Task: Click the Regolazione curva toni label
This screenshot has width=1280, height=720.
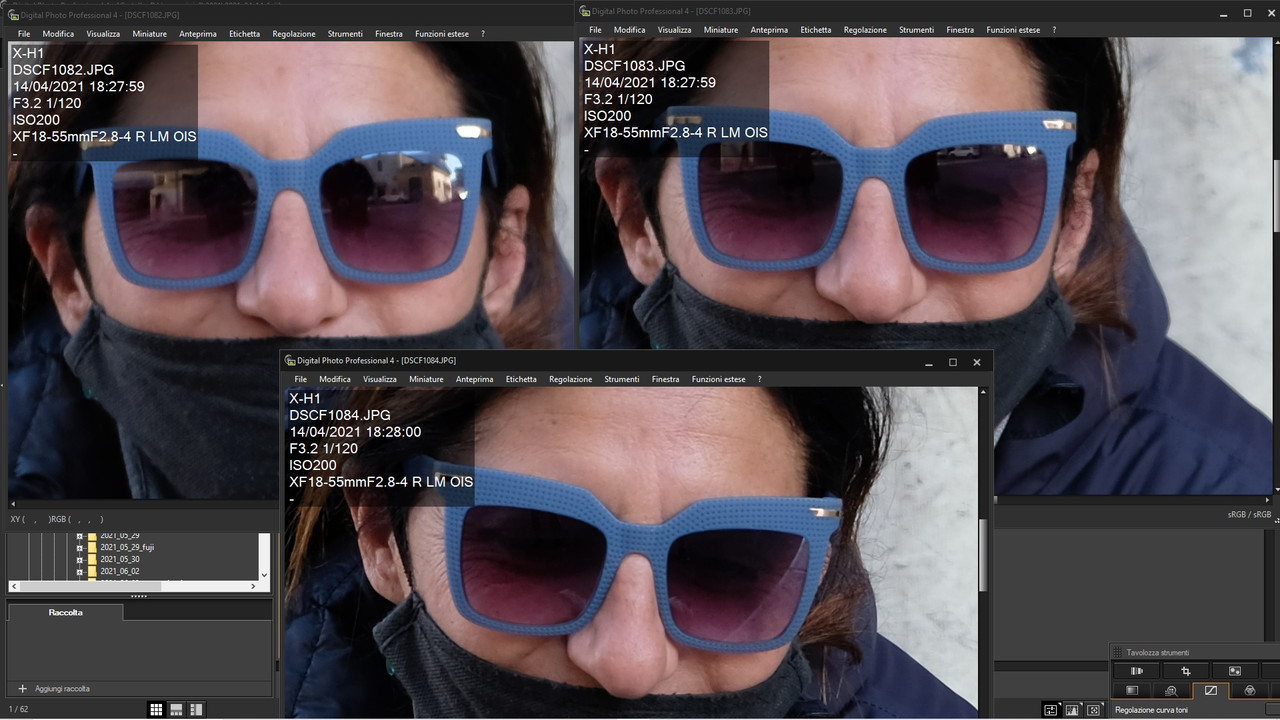Action: point(1152,710)
